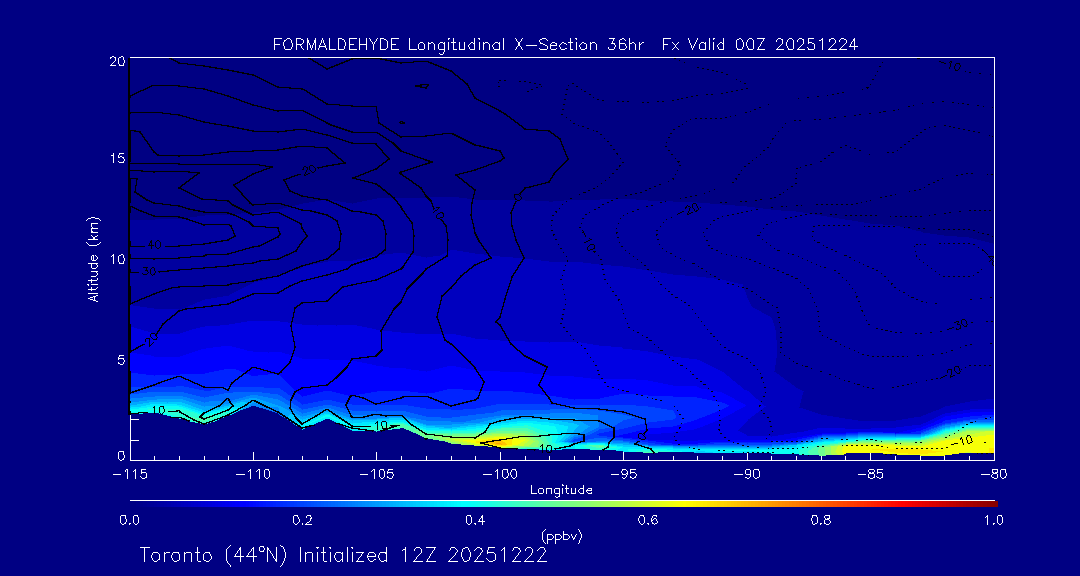The width and height of the screenshot is (1080, 576).
Task: Click the 20 km altitude tick label
Action: [x=116, y=61]
